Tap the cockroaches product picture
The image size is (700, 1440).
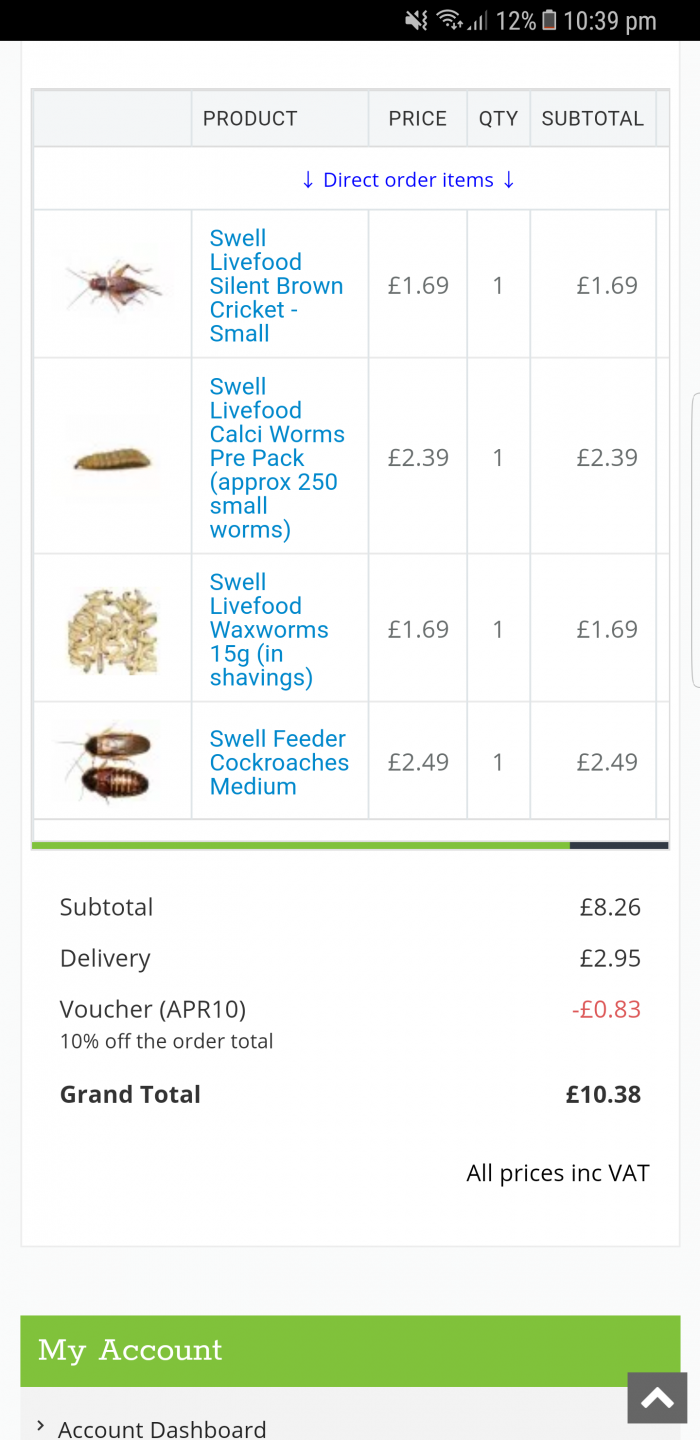pyautogui.click(x=112, y=762)
